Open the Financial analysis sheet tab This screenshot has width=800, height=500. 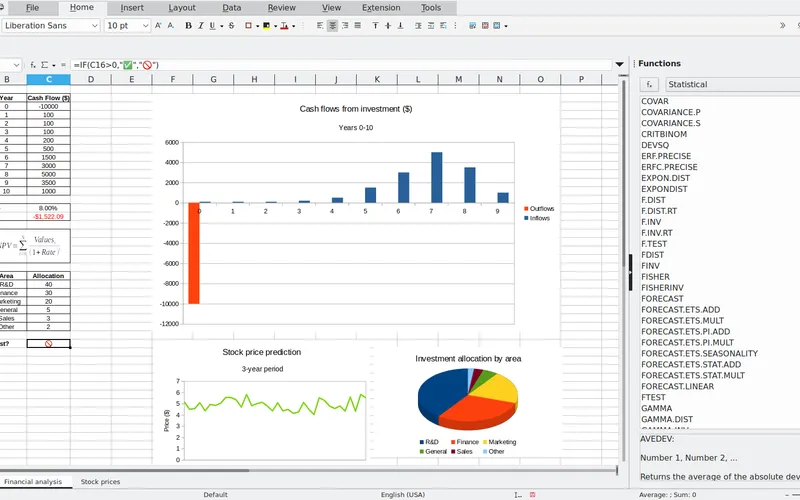(33, 482)
